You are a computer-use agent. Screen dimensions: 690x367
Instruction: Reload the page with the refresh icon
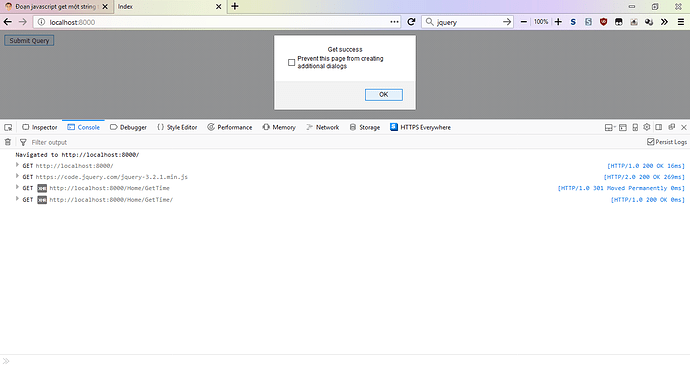coord(411,22)
